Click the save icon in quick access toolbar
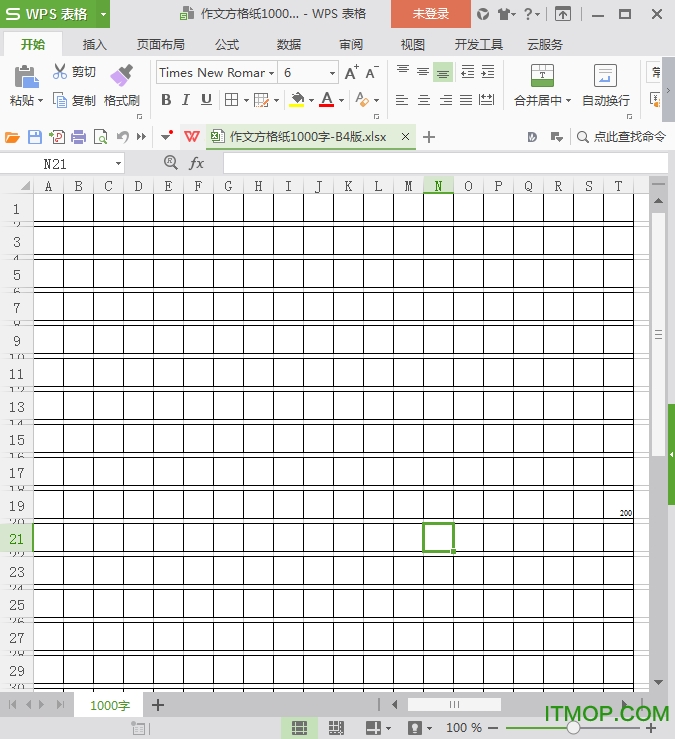The width and height of the screenshot is (675, 739). (35, 137)
